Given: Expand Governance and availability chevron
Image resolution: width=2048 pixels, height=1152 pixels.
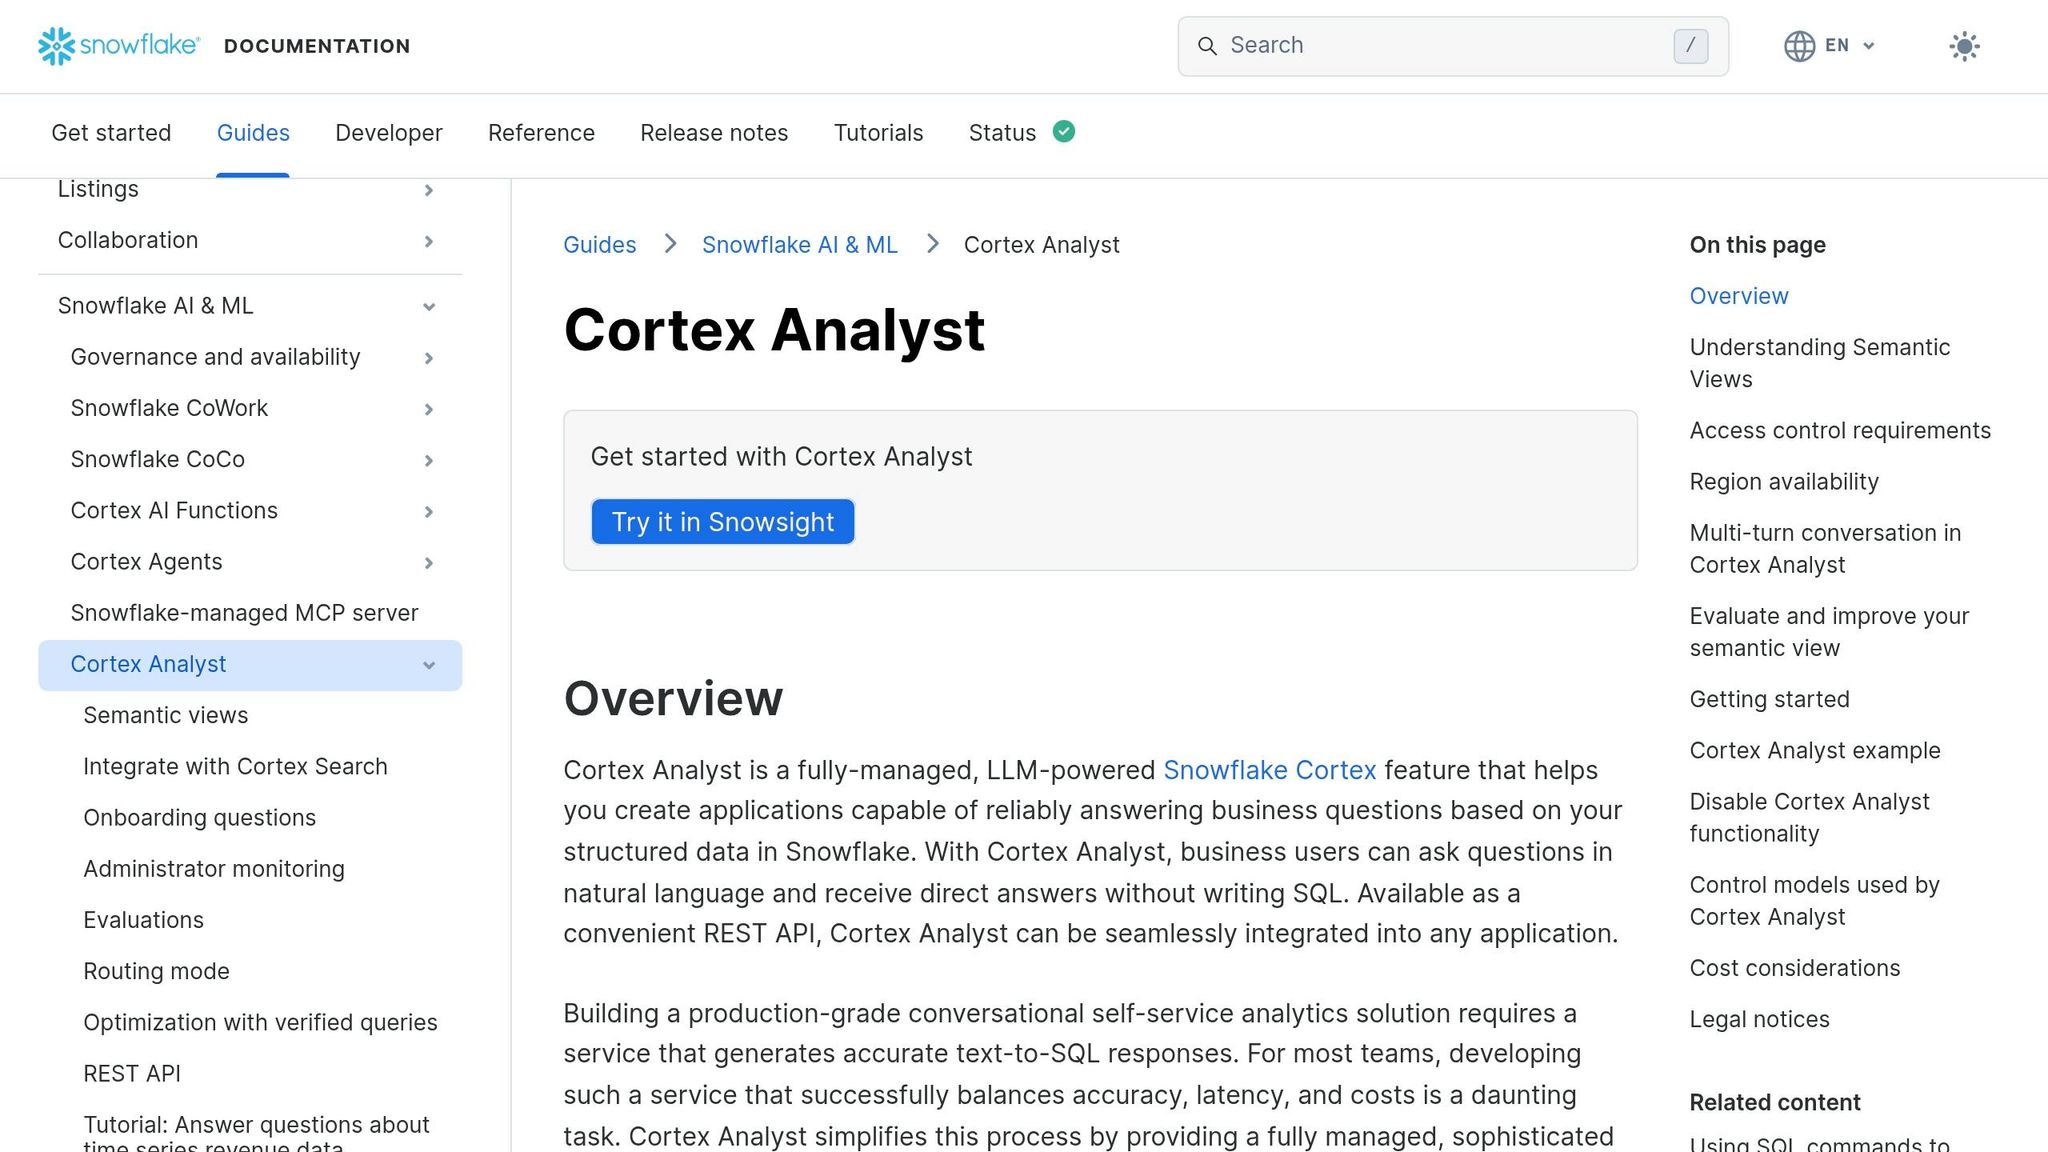Looking at the screenshot, I should point(429,358).
